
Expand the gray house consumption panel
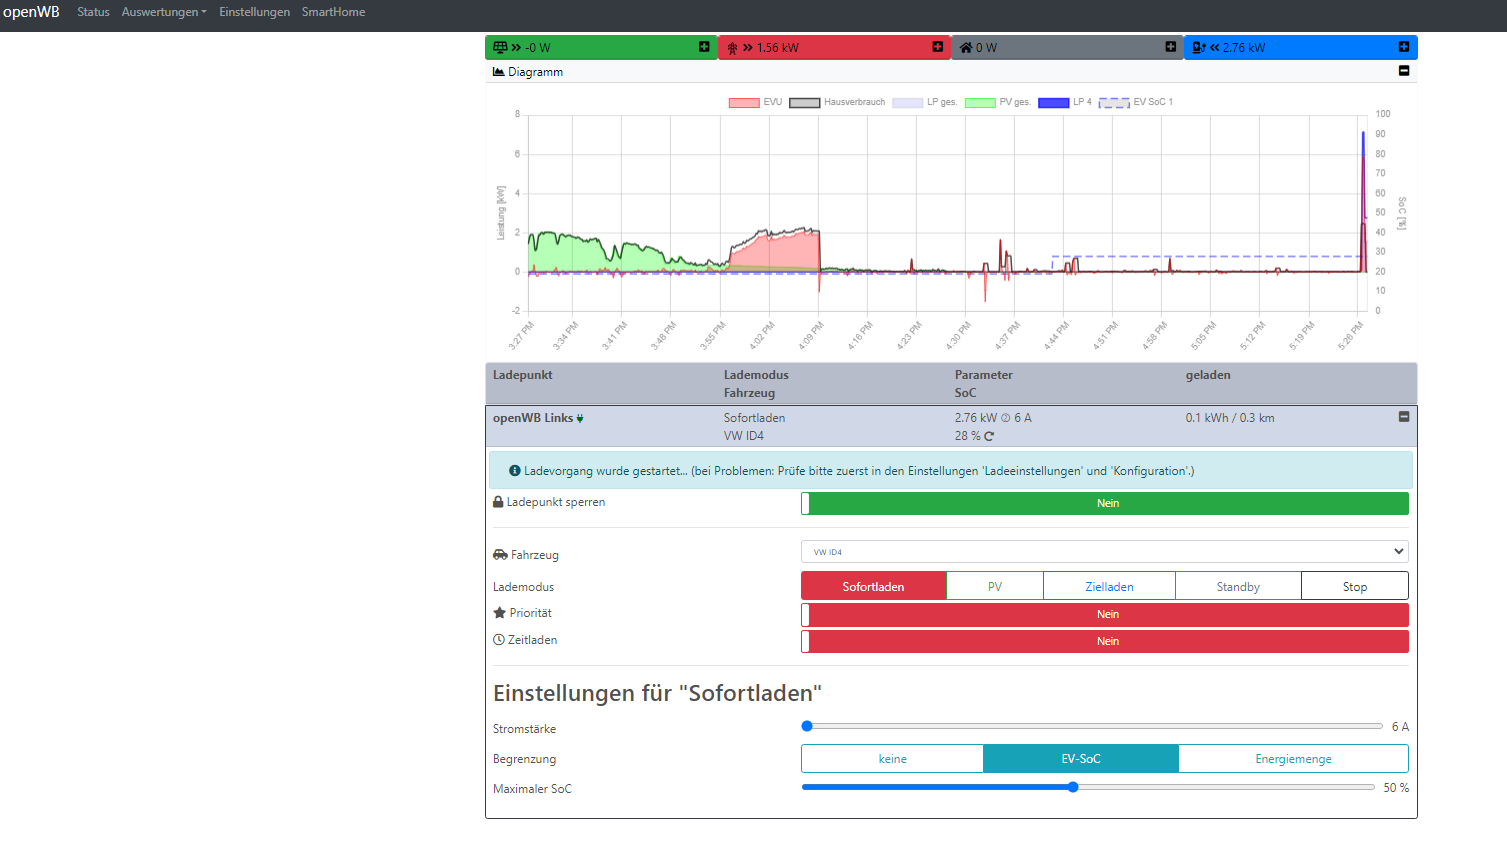click(1170, 47)
